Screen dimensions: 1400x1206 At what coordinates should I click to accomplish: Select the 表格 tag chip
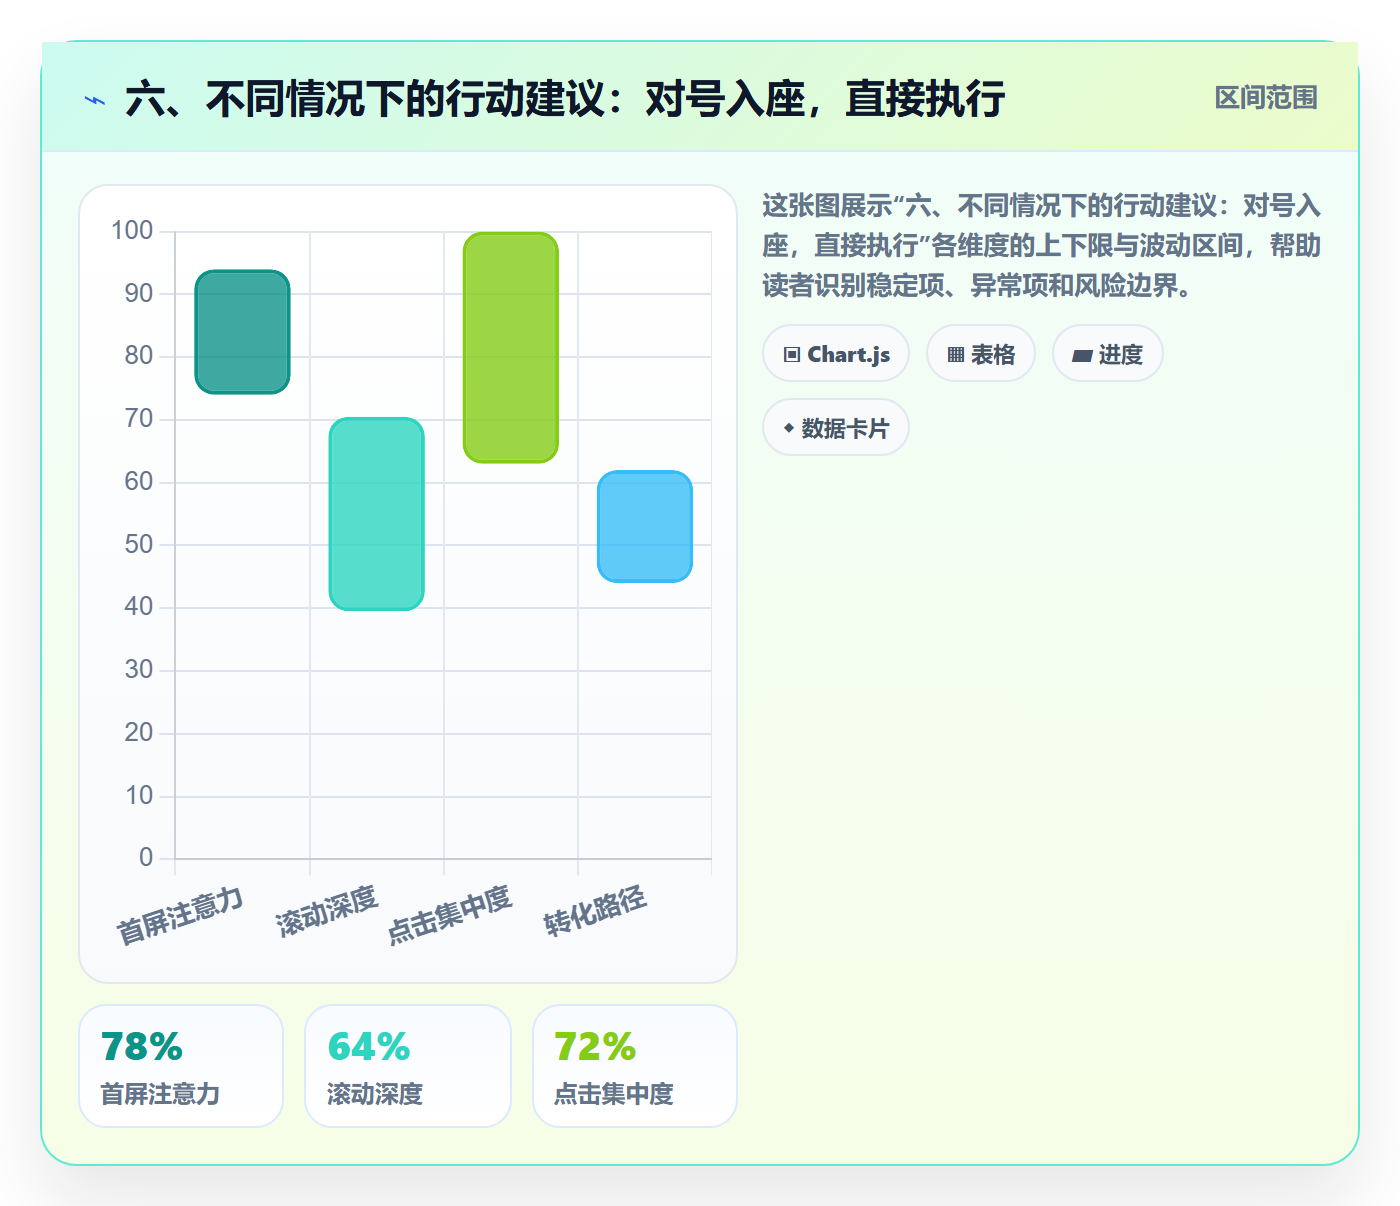pos(981,354)
